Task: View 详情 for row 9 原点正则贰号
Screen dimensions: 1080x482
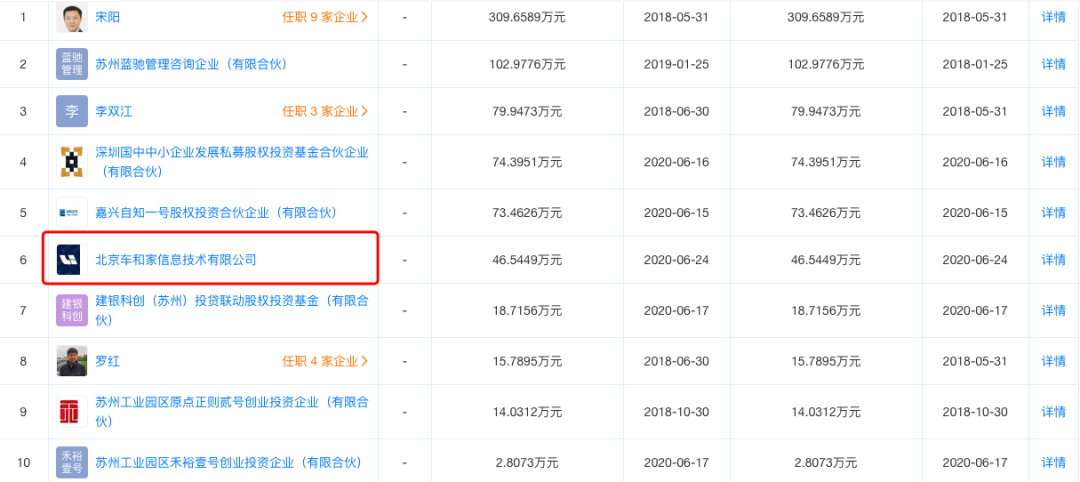Action: (x=1053, y=411)
